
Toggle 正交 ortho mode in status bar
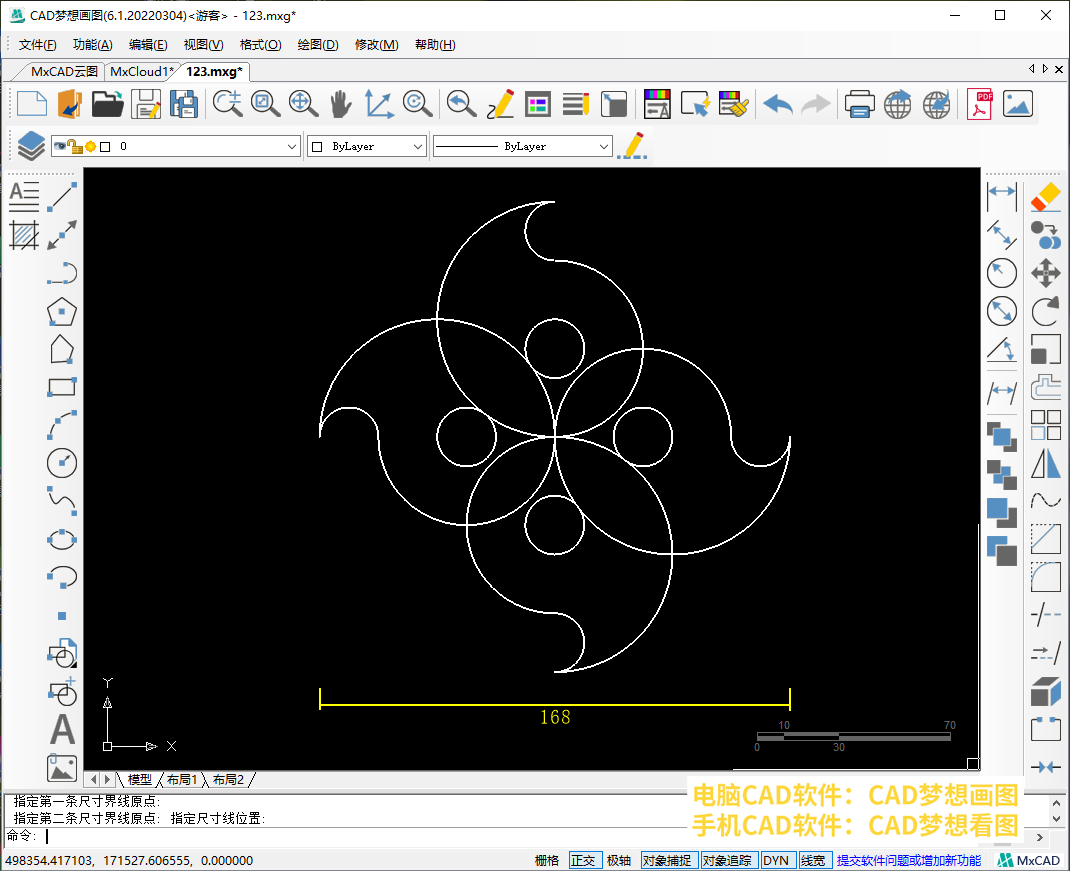pos(583,860)
